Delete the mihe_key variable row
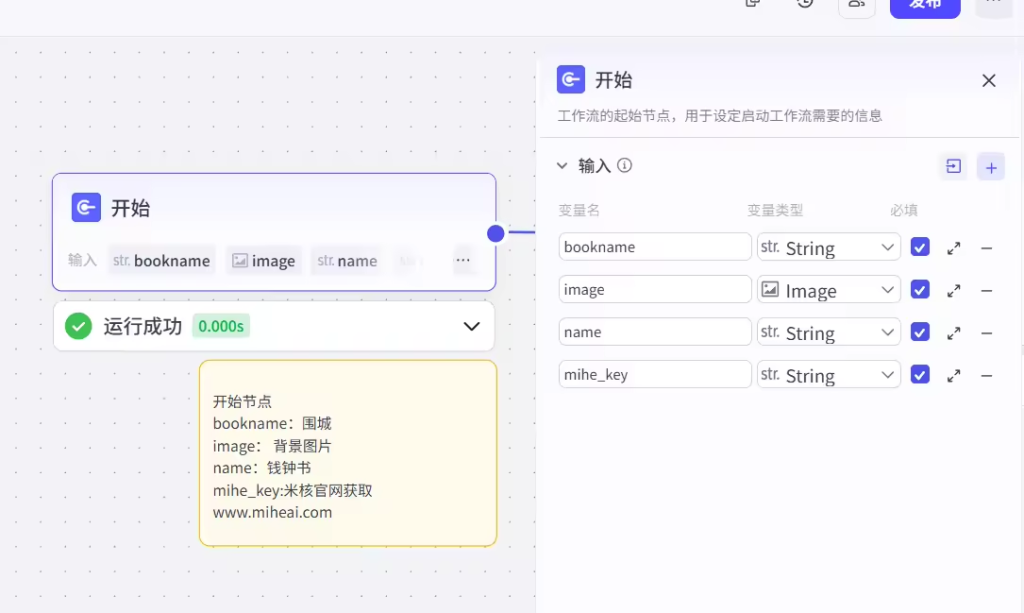This screenshot has height=613, width=1024. click(986, 376)
